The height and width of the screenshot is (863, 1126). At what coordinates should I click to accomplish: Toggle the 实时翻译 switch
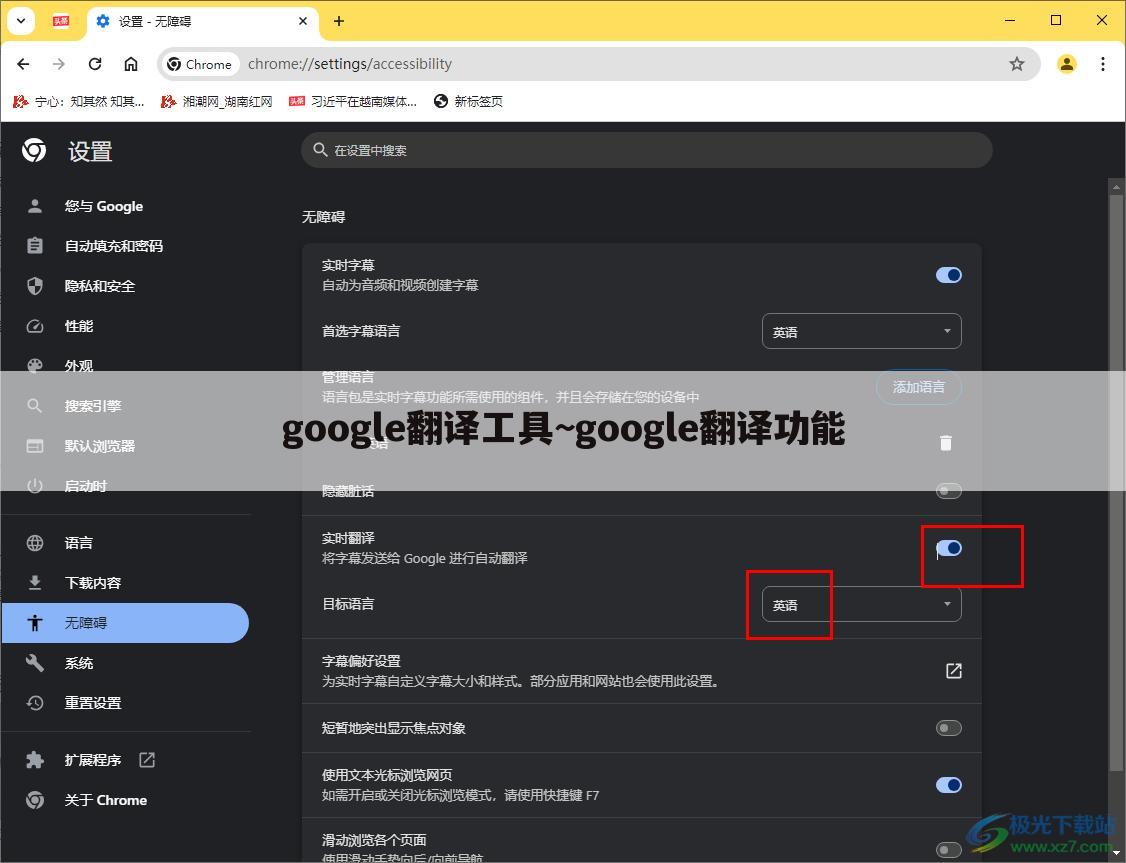click(x=949, y=549)
